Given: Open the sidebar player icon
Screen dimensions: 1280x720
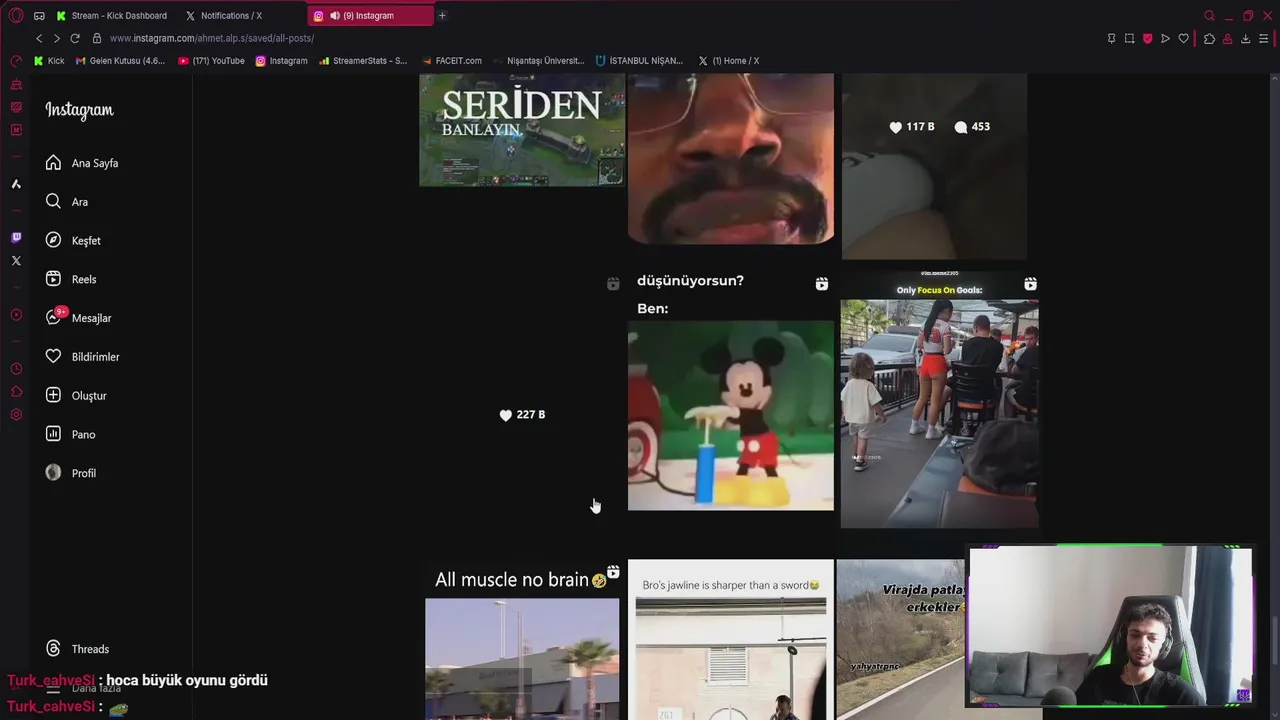Looking at the screenshot, I should pos(16,315).
